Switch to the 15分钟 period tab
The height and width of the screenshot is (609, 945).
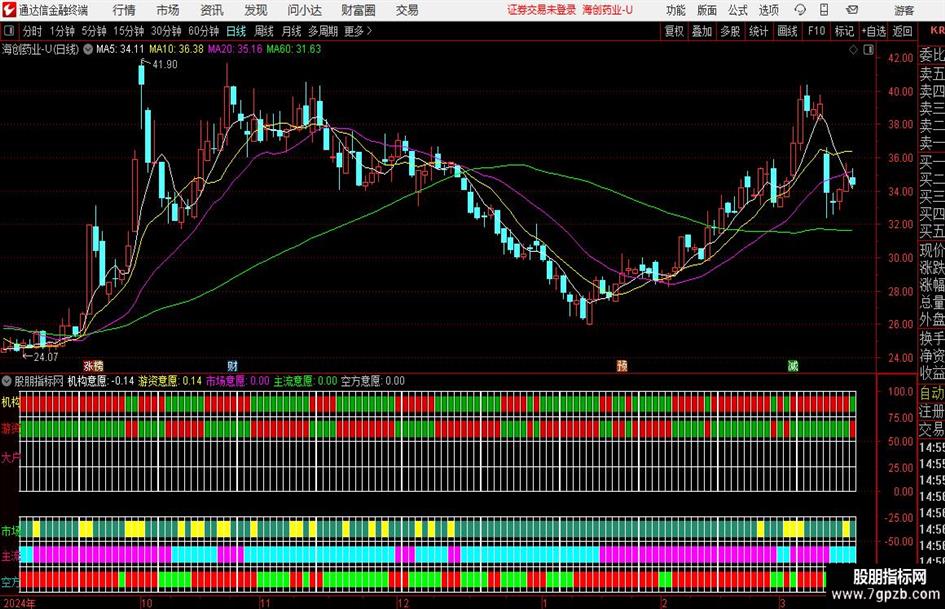point(128,31)
